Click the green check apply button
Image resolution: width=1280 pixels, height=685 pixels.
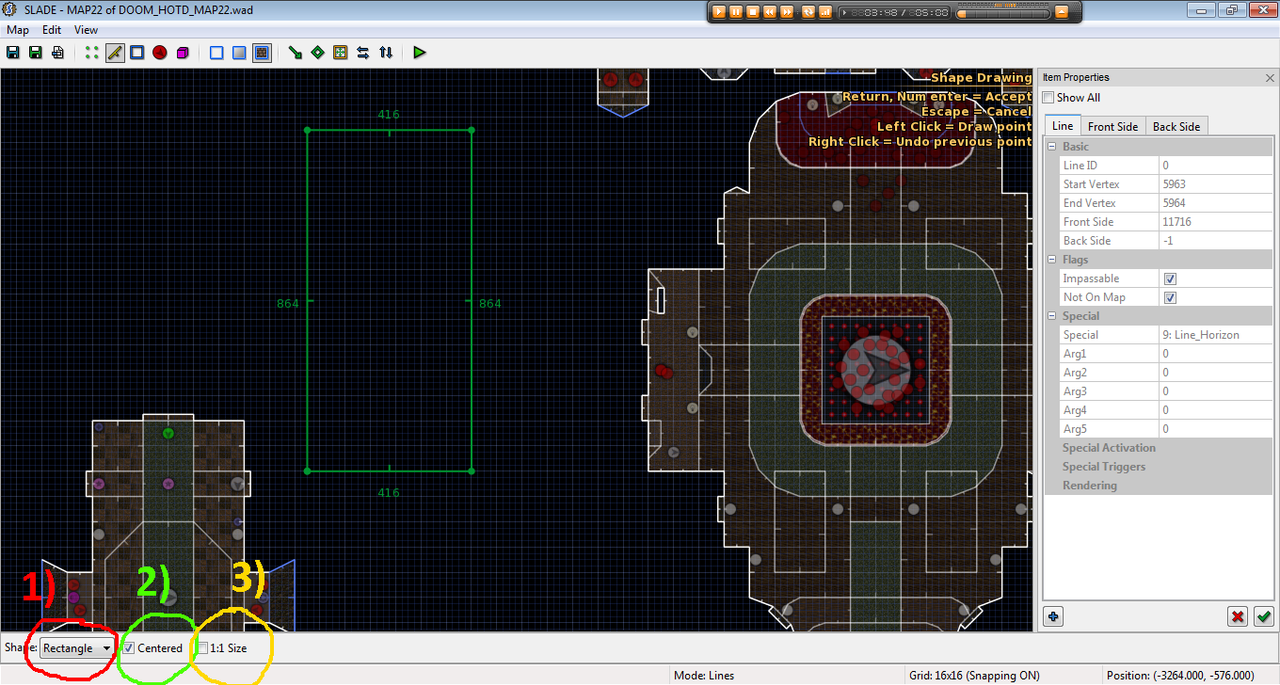pyautogui.click(x=1264, y=616)
